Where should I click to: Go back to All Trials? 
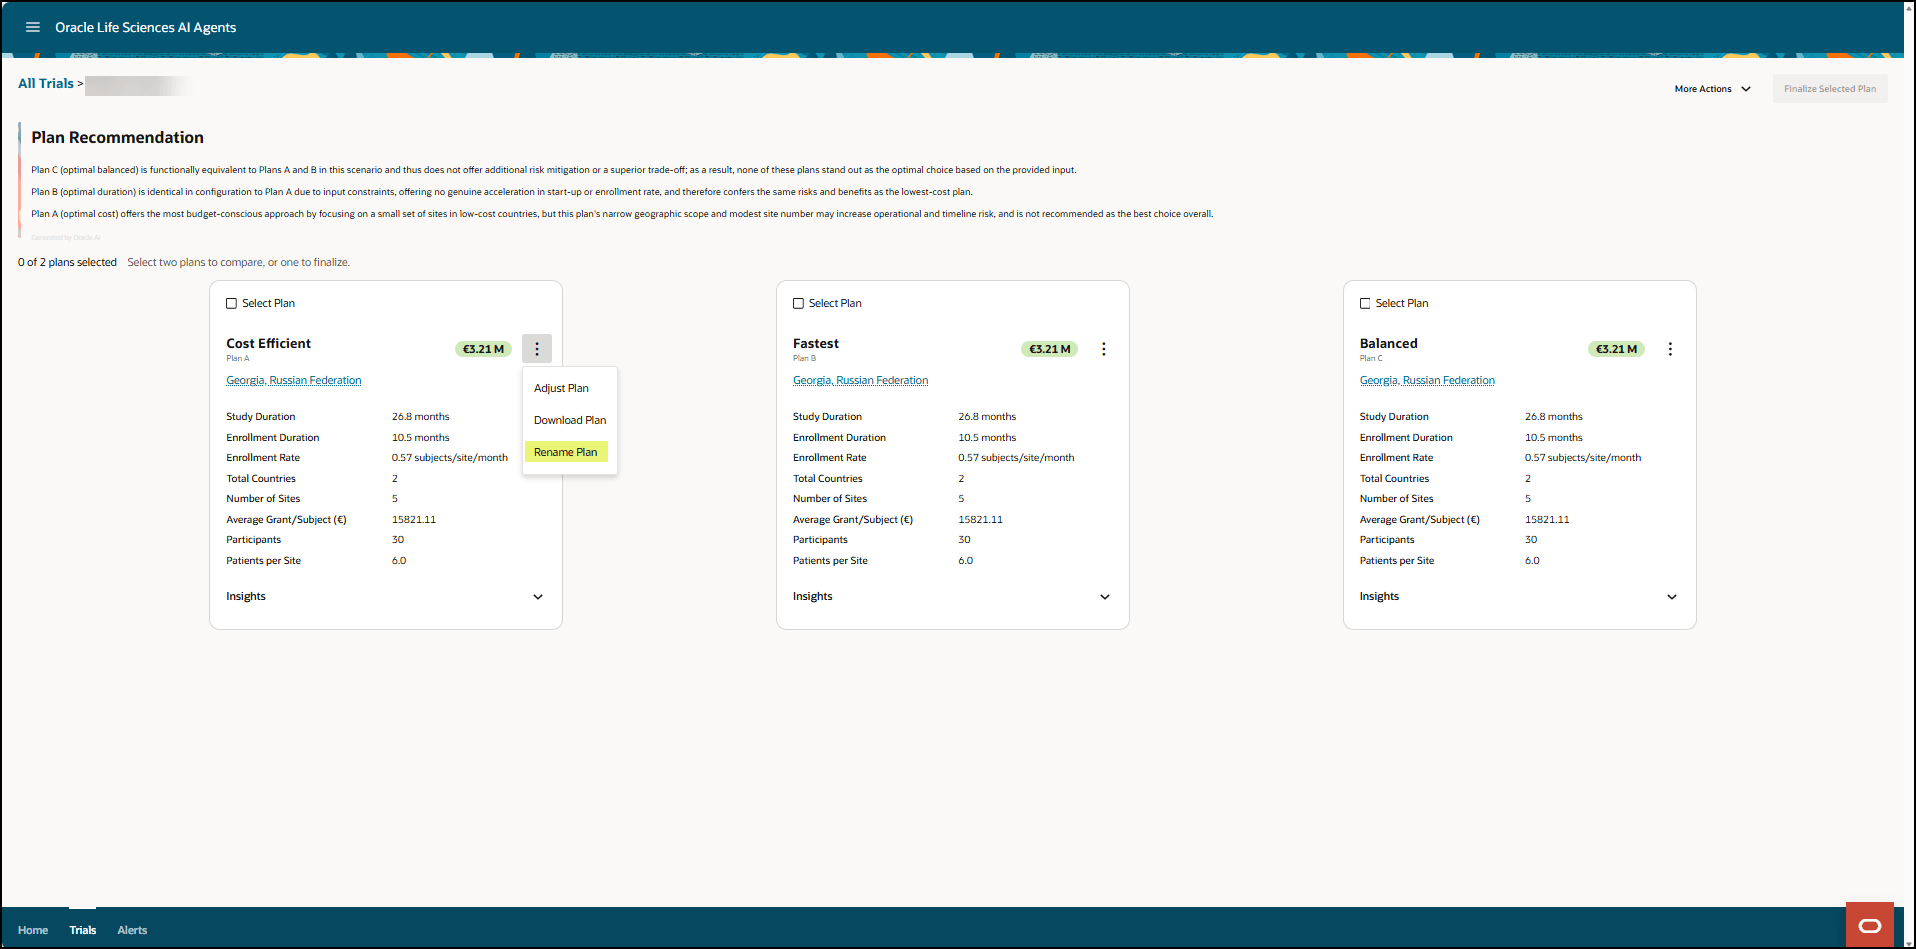tap(46, 84)
